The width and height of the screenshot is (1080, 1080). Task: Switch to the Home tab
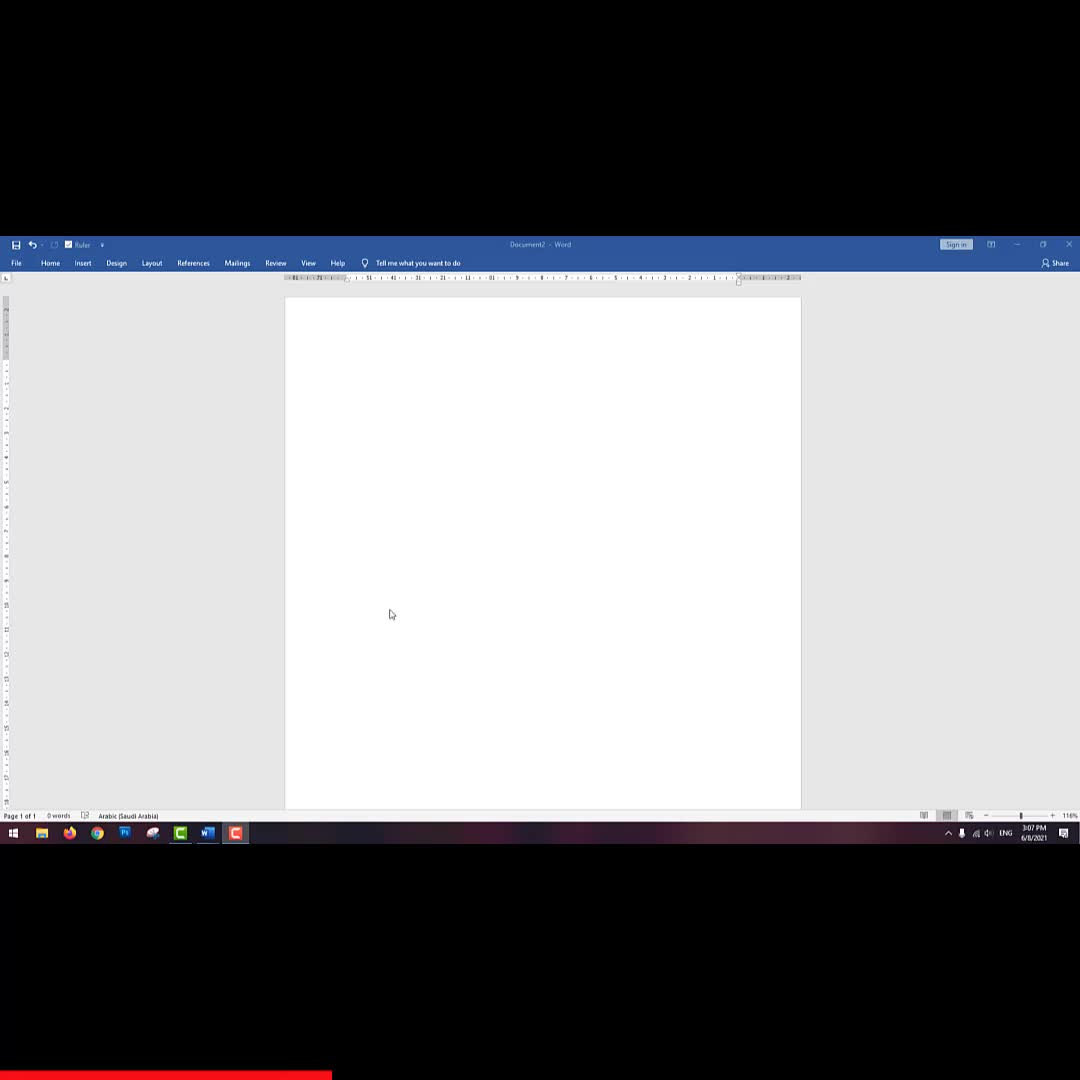(50, 263)
